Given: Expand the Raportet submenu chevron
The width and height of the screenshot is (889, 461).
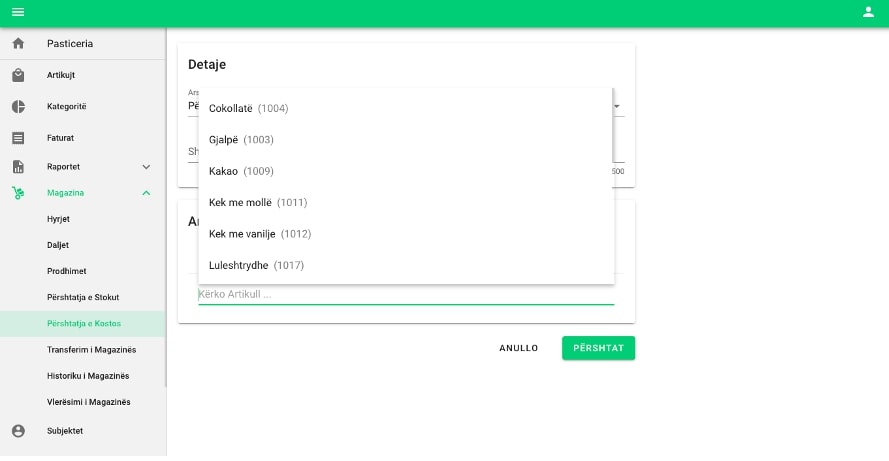Looking at the screenshot, I should [146, 167].
